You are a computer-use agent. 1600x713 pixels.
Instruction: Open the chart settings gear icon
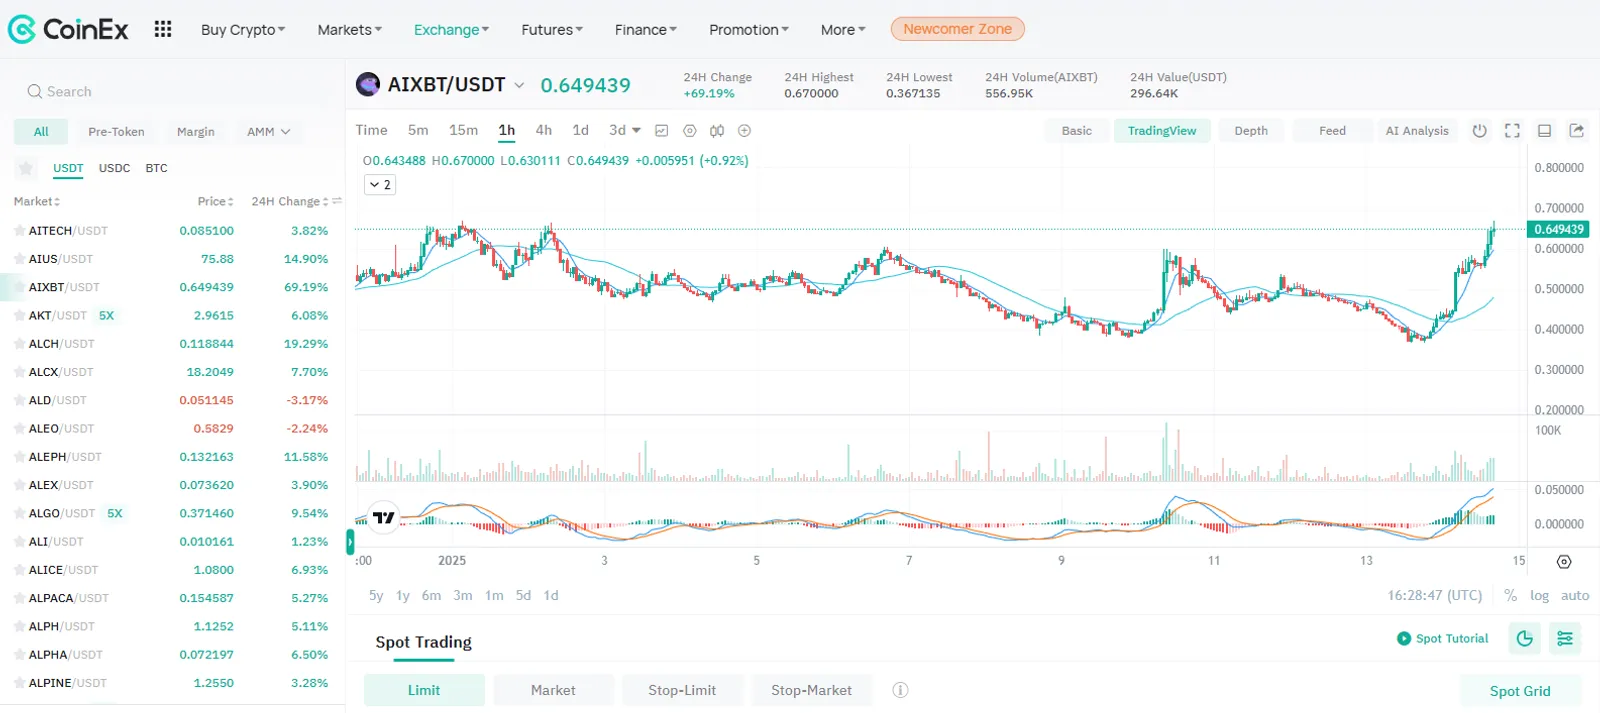coord(689,130)
